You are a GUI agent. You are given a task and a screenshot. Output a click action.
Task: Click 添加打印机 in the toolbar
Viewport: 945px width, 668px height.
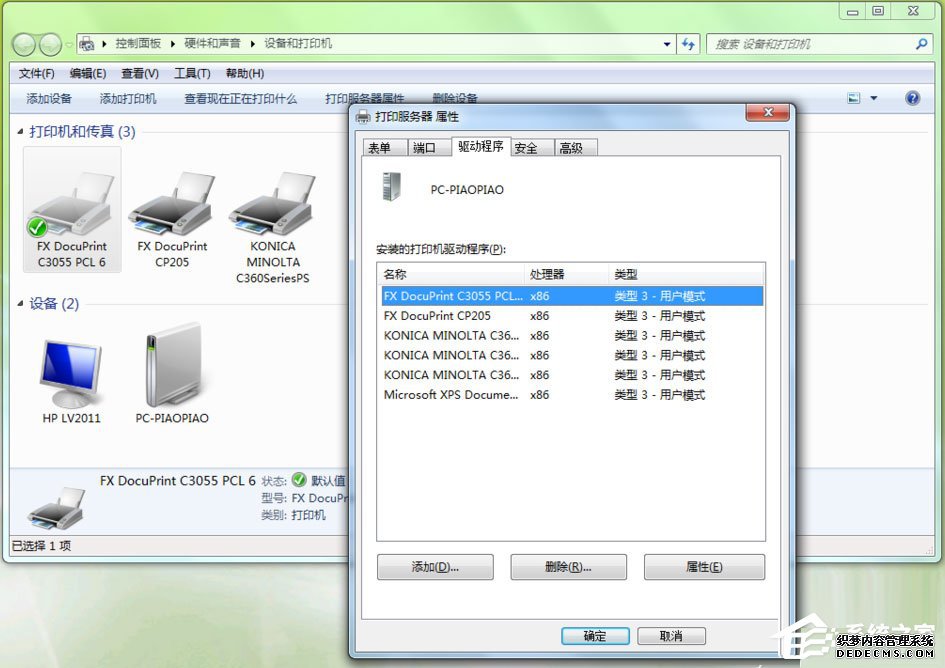click(127, 98)
